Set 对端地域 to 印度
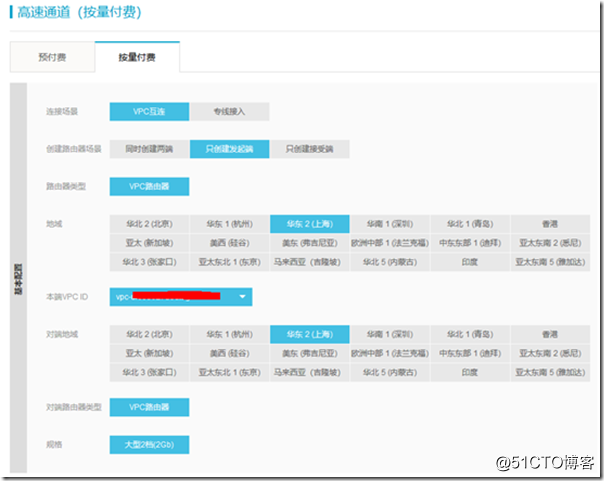This screenshot has height=481, width=604. 470,373
